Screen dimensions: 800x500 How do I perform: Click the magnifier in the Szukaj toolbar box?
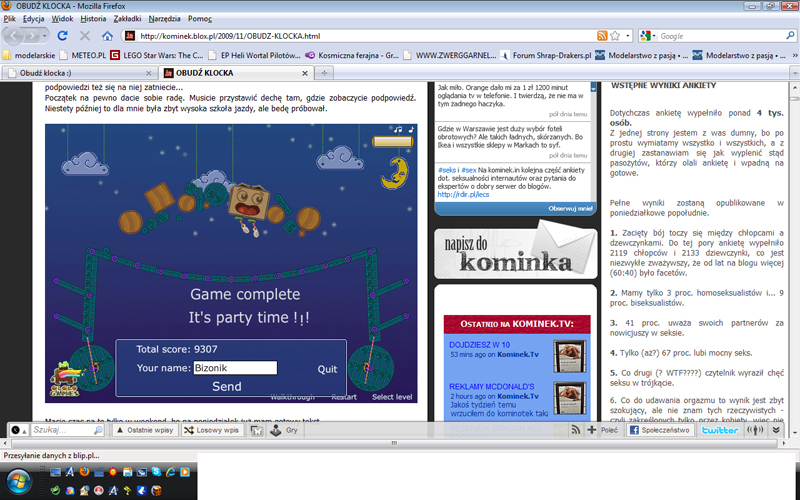pyautogui.click(x=98, y=430)
